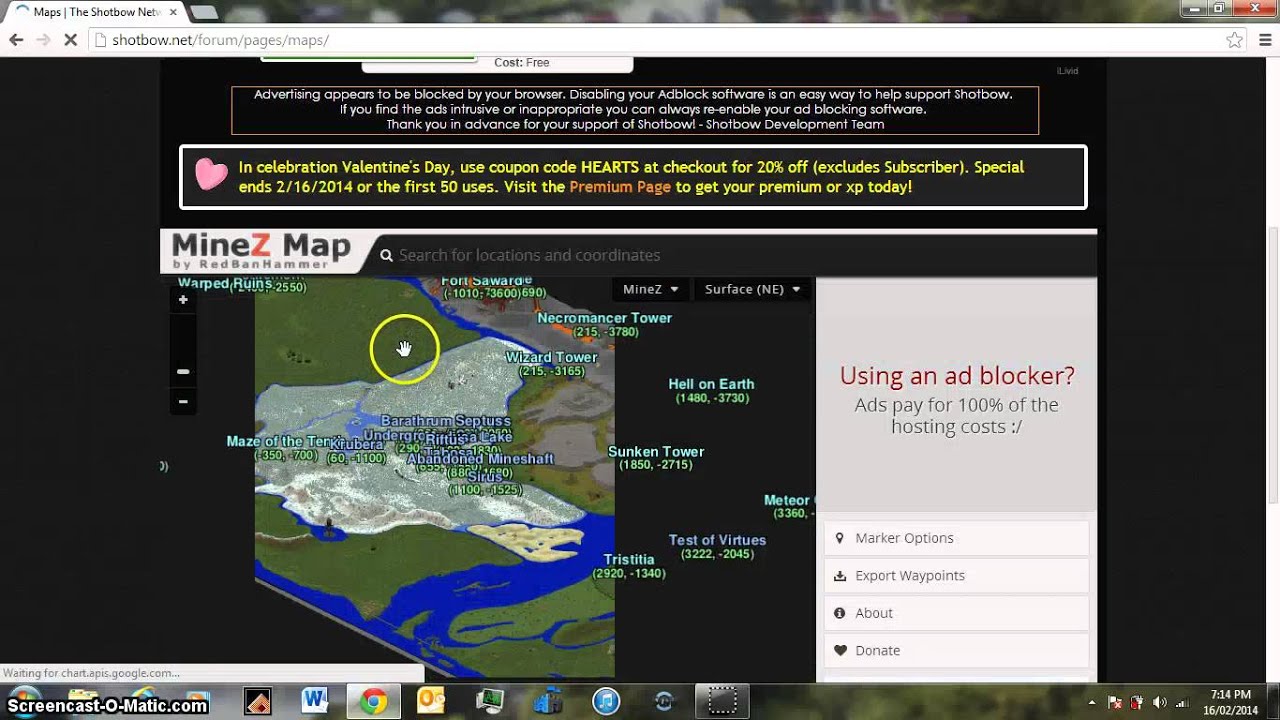The width and height of the screenshot is (1280, 720).
Task: Show hidden system tray icons
Action: (x=1091, y=702)
